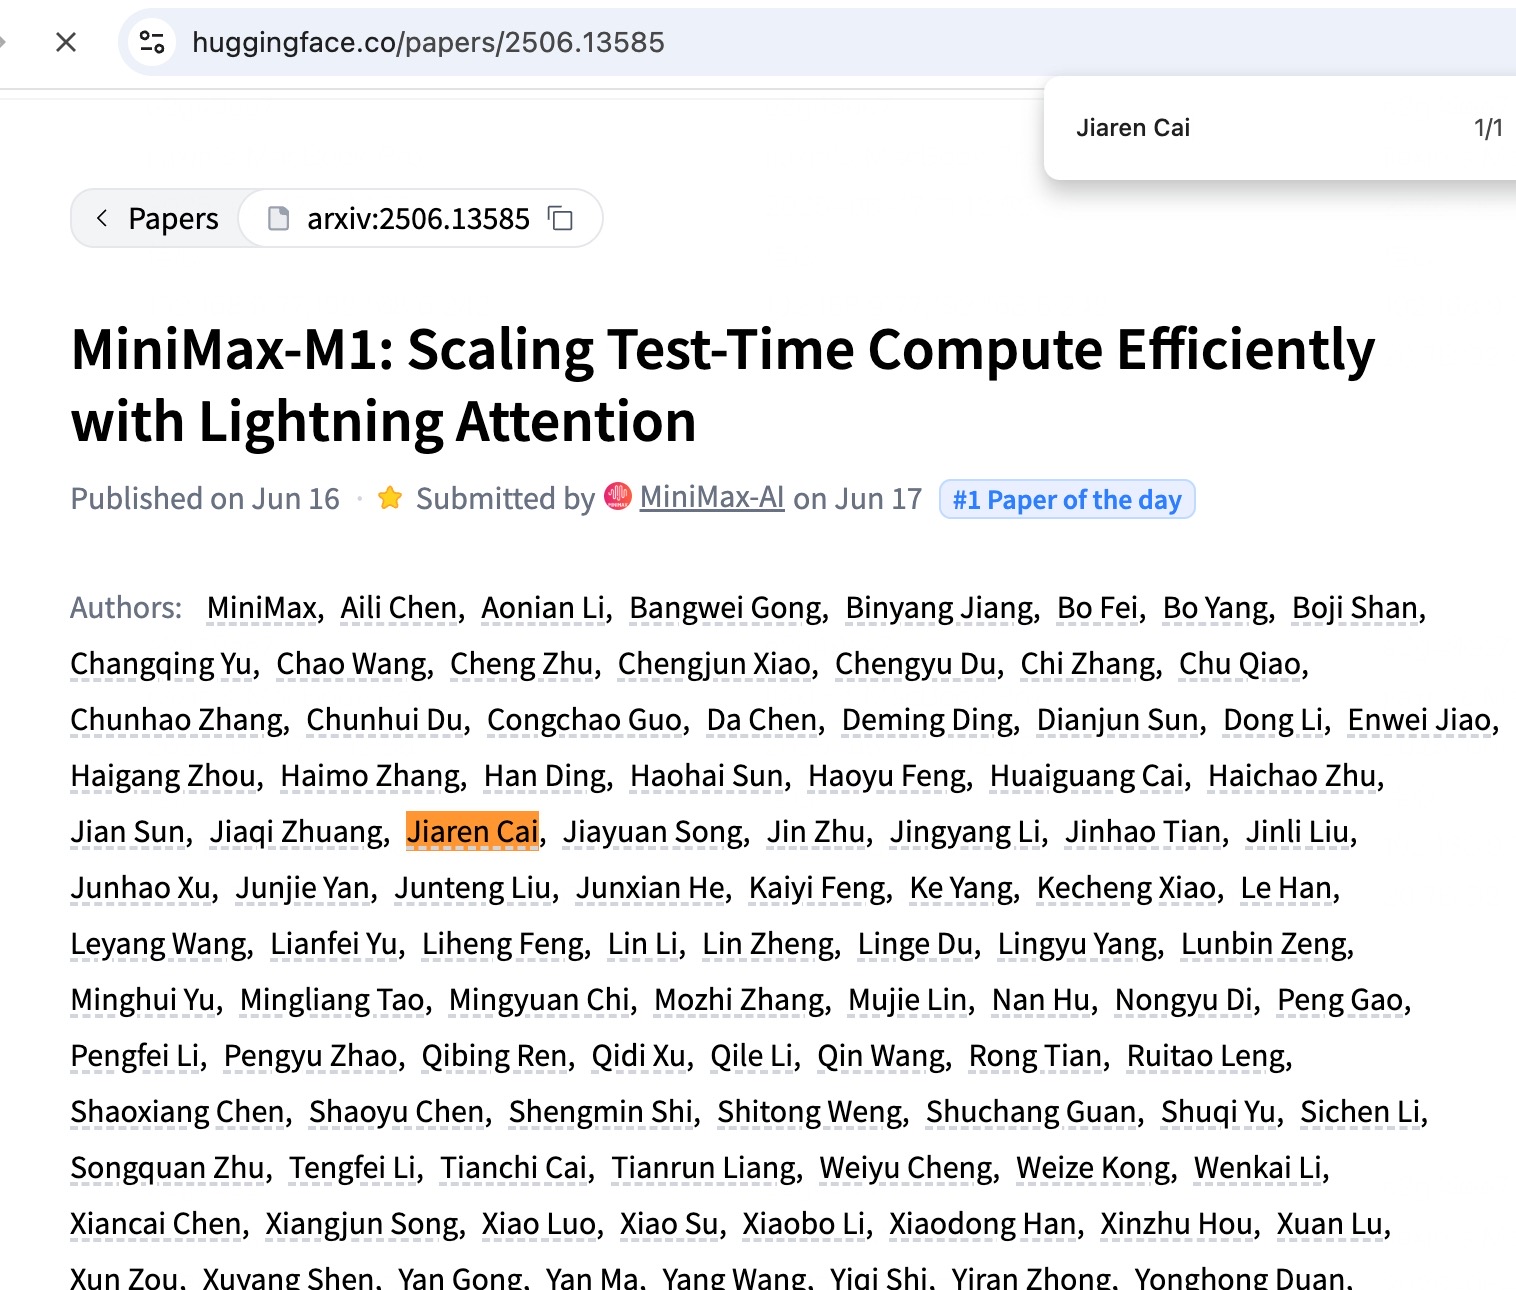Open author Jiayuan Song

pos(652,832)
